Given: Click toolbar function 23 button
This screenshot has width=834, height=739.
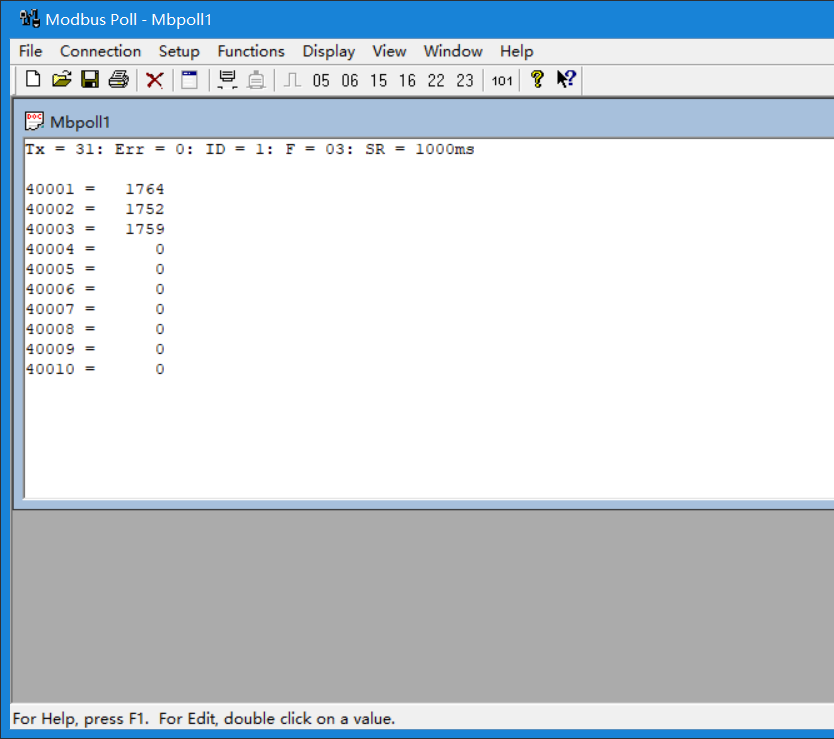Looking at the screenshot, I should tap(464, 80).
